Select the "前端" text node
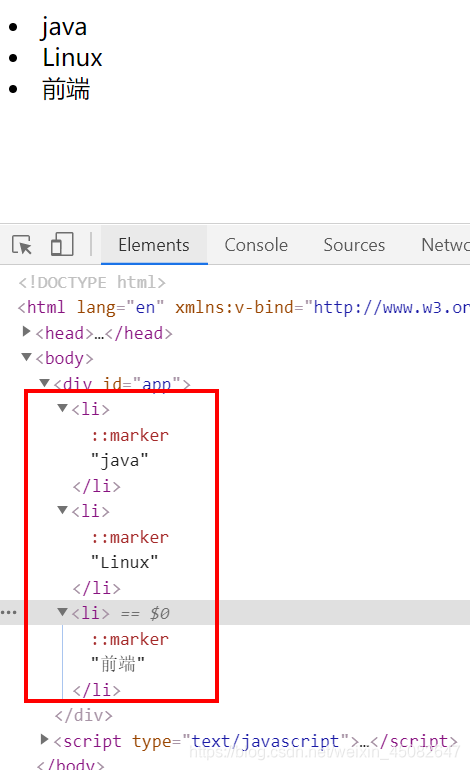This screenshot has height=770, width=470. point(118,664)
